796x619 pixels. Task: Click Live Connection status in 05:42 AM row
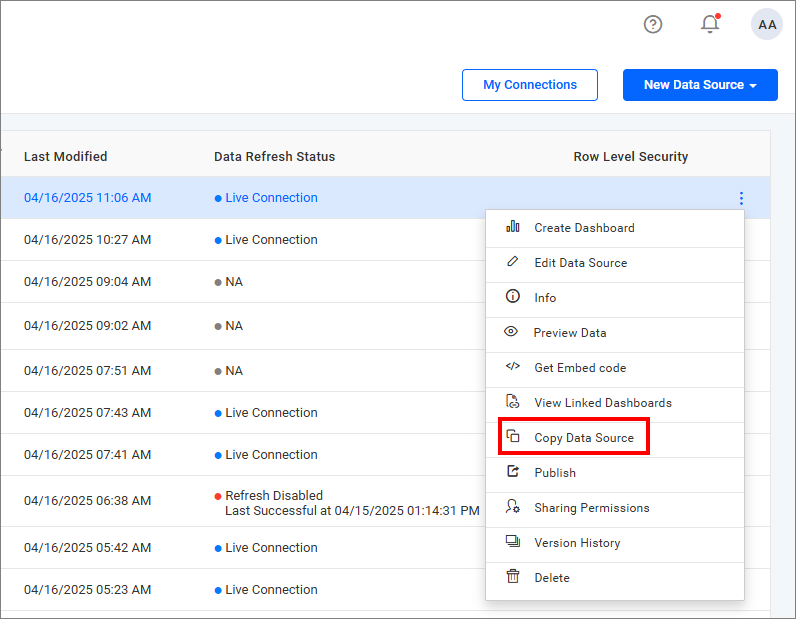272,548
